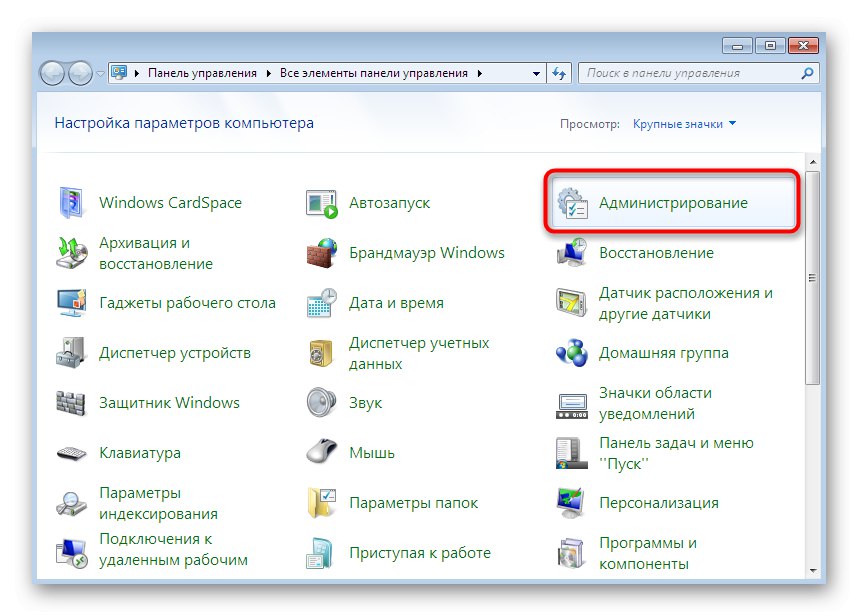858x616 pixels.
Task: Expand arrow after Панель управления breadcrumb
Action: pyautogui.click(x=269, y=73)
